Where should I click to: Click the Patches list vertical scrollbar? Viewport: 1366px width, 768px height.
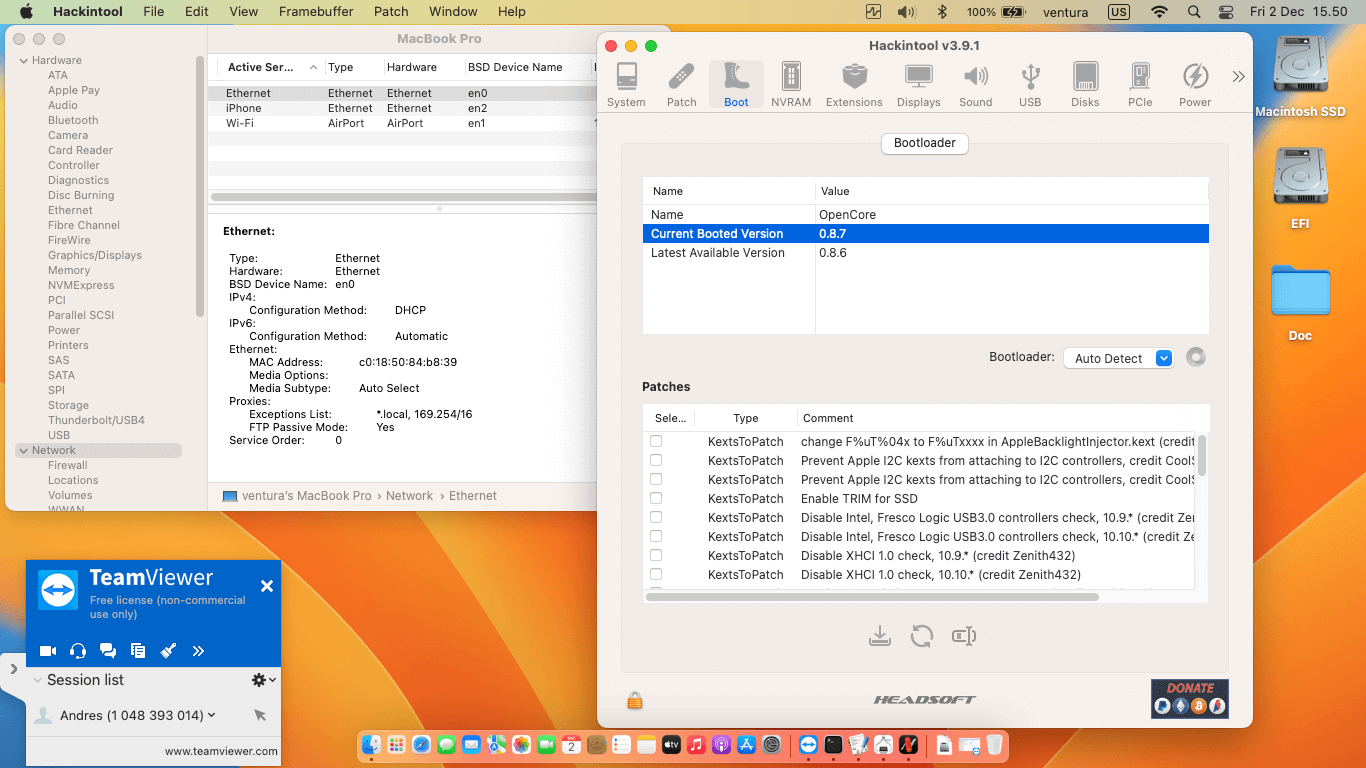coord(1202,455)
